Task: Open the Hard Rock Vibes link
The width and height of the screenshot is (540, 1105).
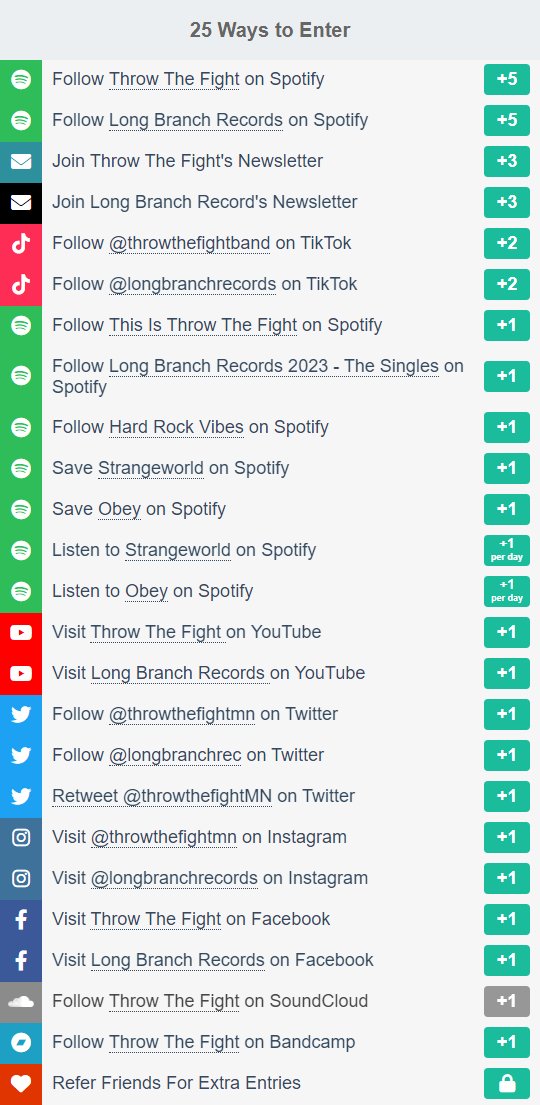Action: 176,427
